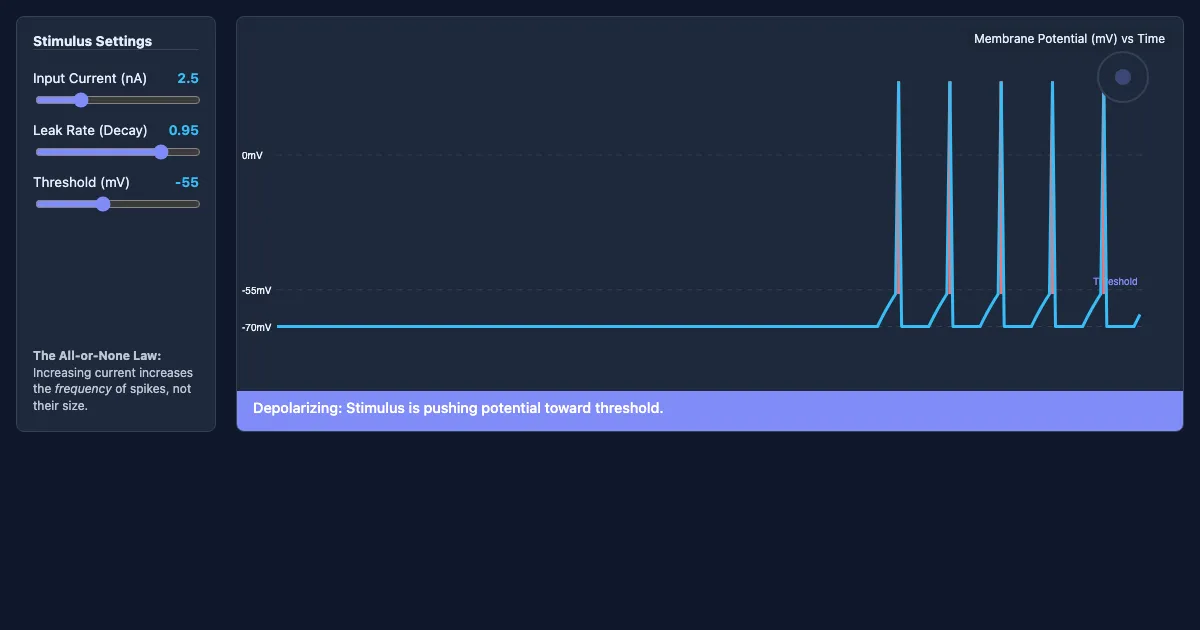Viewport: 1200px width, 630px height.
Task: Click the Input Current (nA) label
Action: 90,78
